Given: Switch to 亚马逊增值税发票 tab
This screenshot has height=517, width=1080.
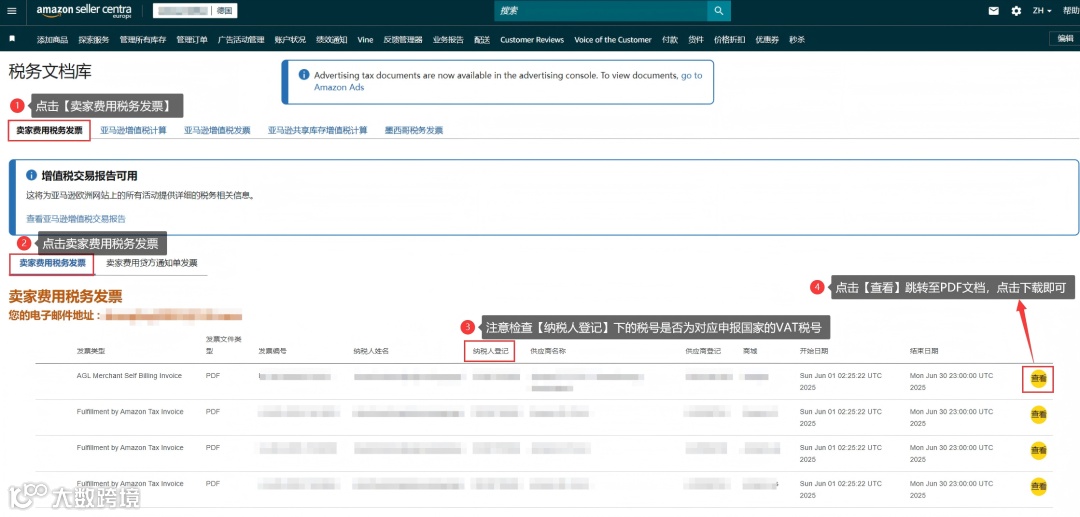Looking at the screenshot, I should [x=217, y=130].
